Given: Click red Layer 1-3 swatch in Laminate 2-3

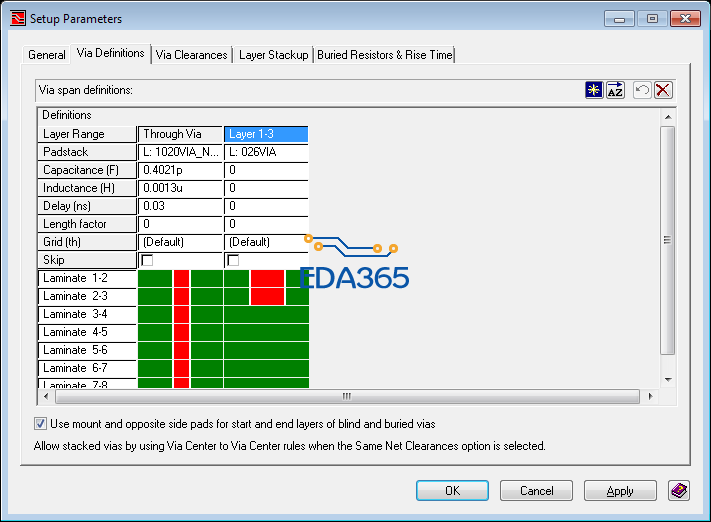Looking at the screenshot, I should (x=268, y=296).
